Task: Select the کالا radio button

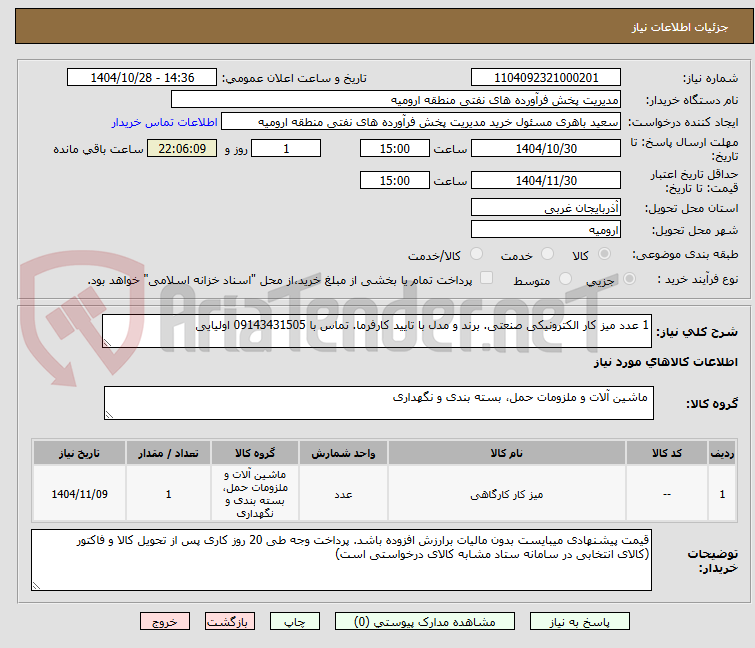Action: click(604, 254)
